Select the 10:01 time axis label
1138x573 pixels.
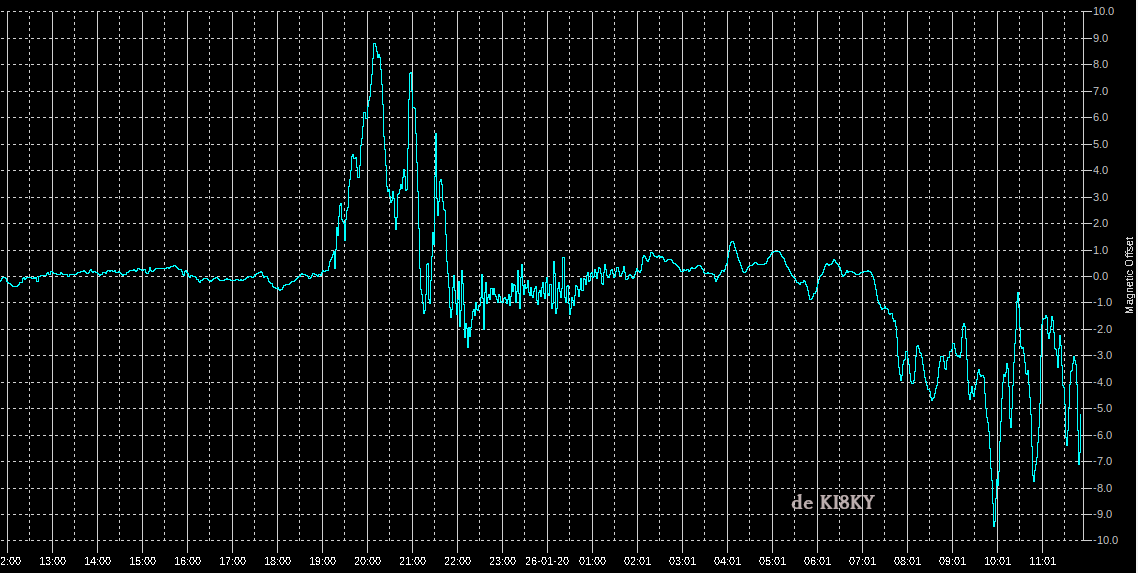pos(997,561)
